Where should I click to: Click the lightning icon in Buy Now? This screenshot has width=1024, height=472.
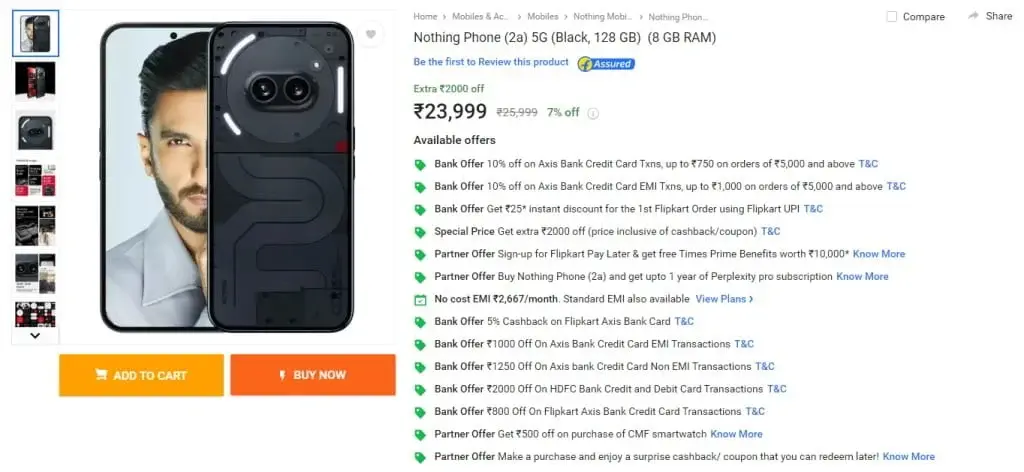click(283, 375)
